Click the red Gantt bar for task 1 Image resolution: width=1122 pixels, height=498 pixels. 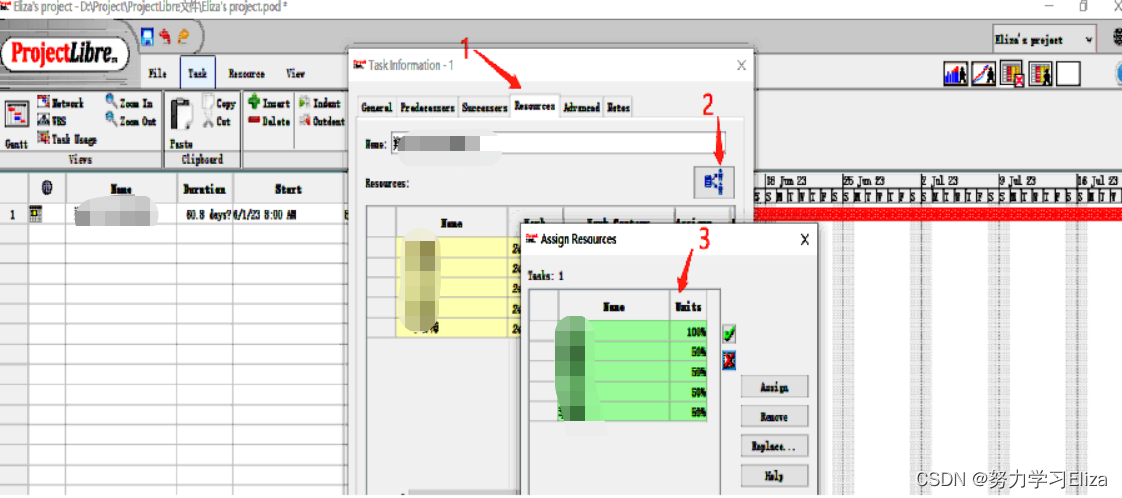pos(937,214)
